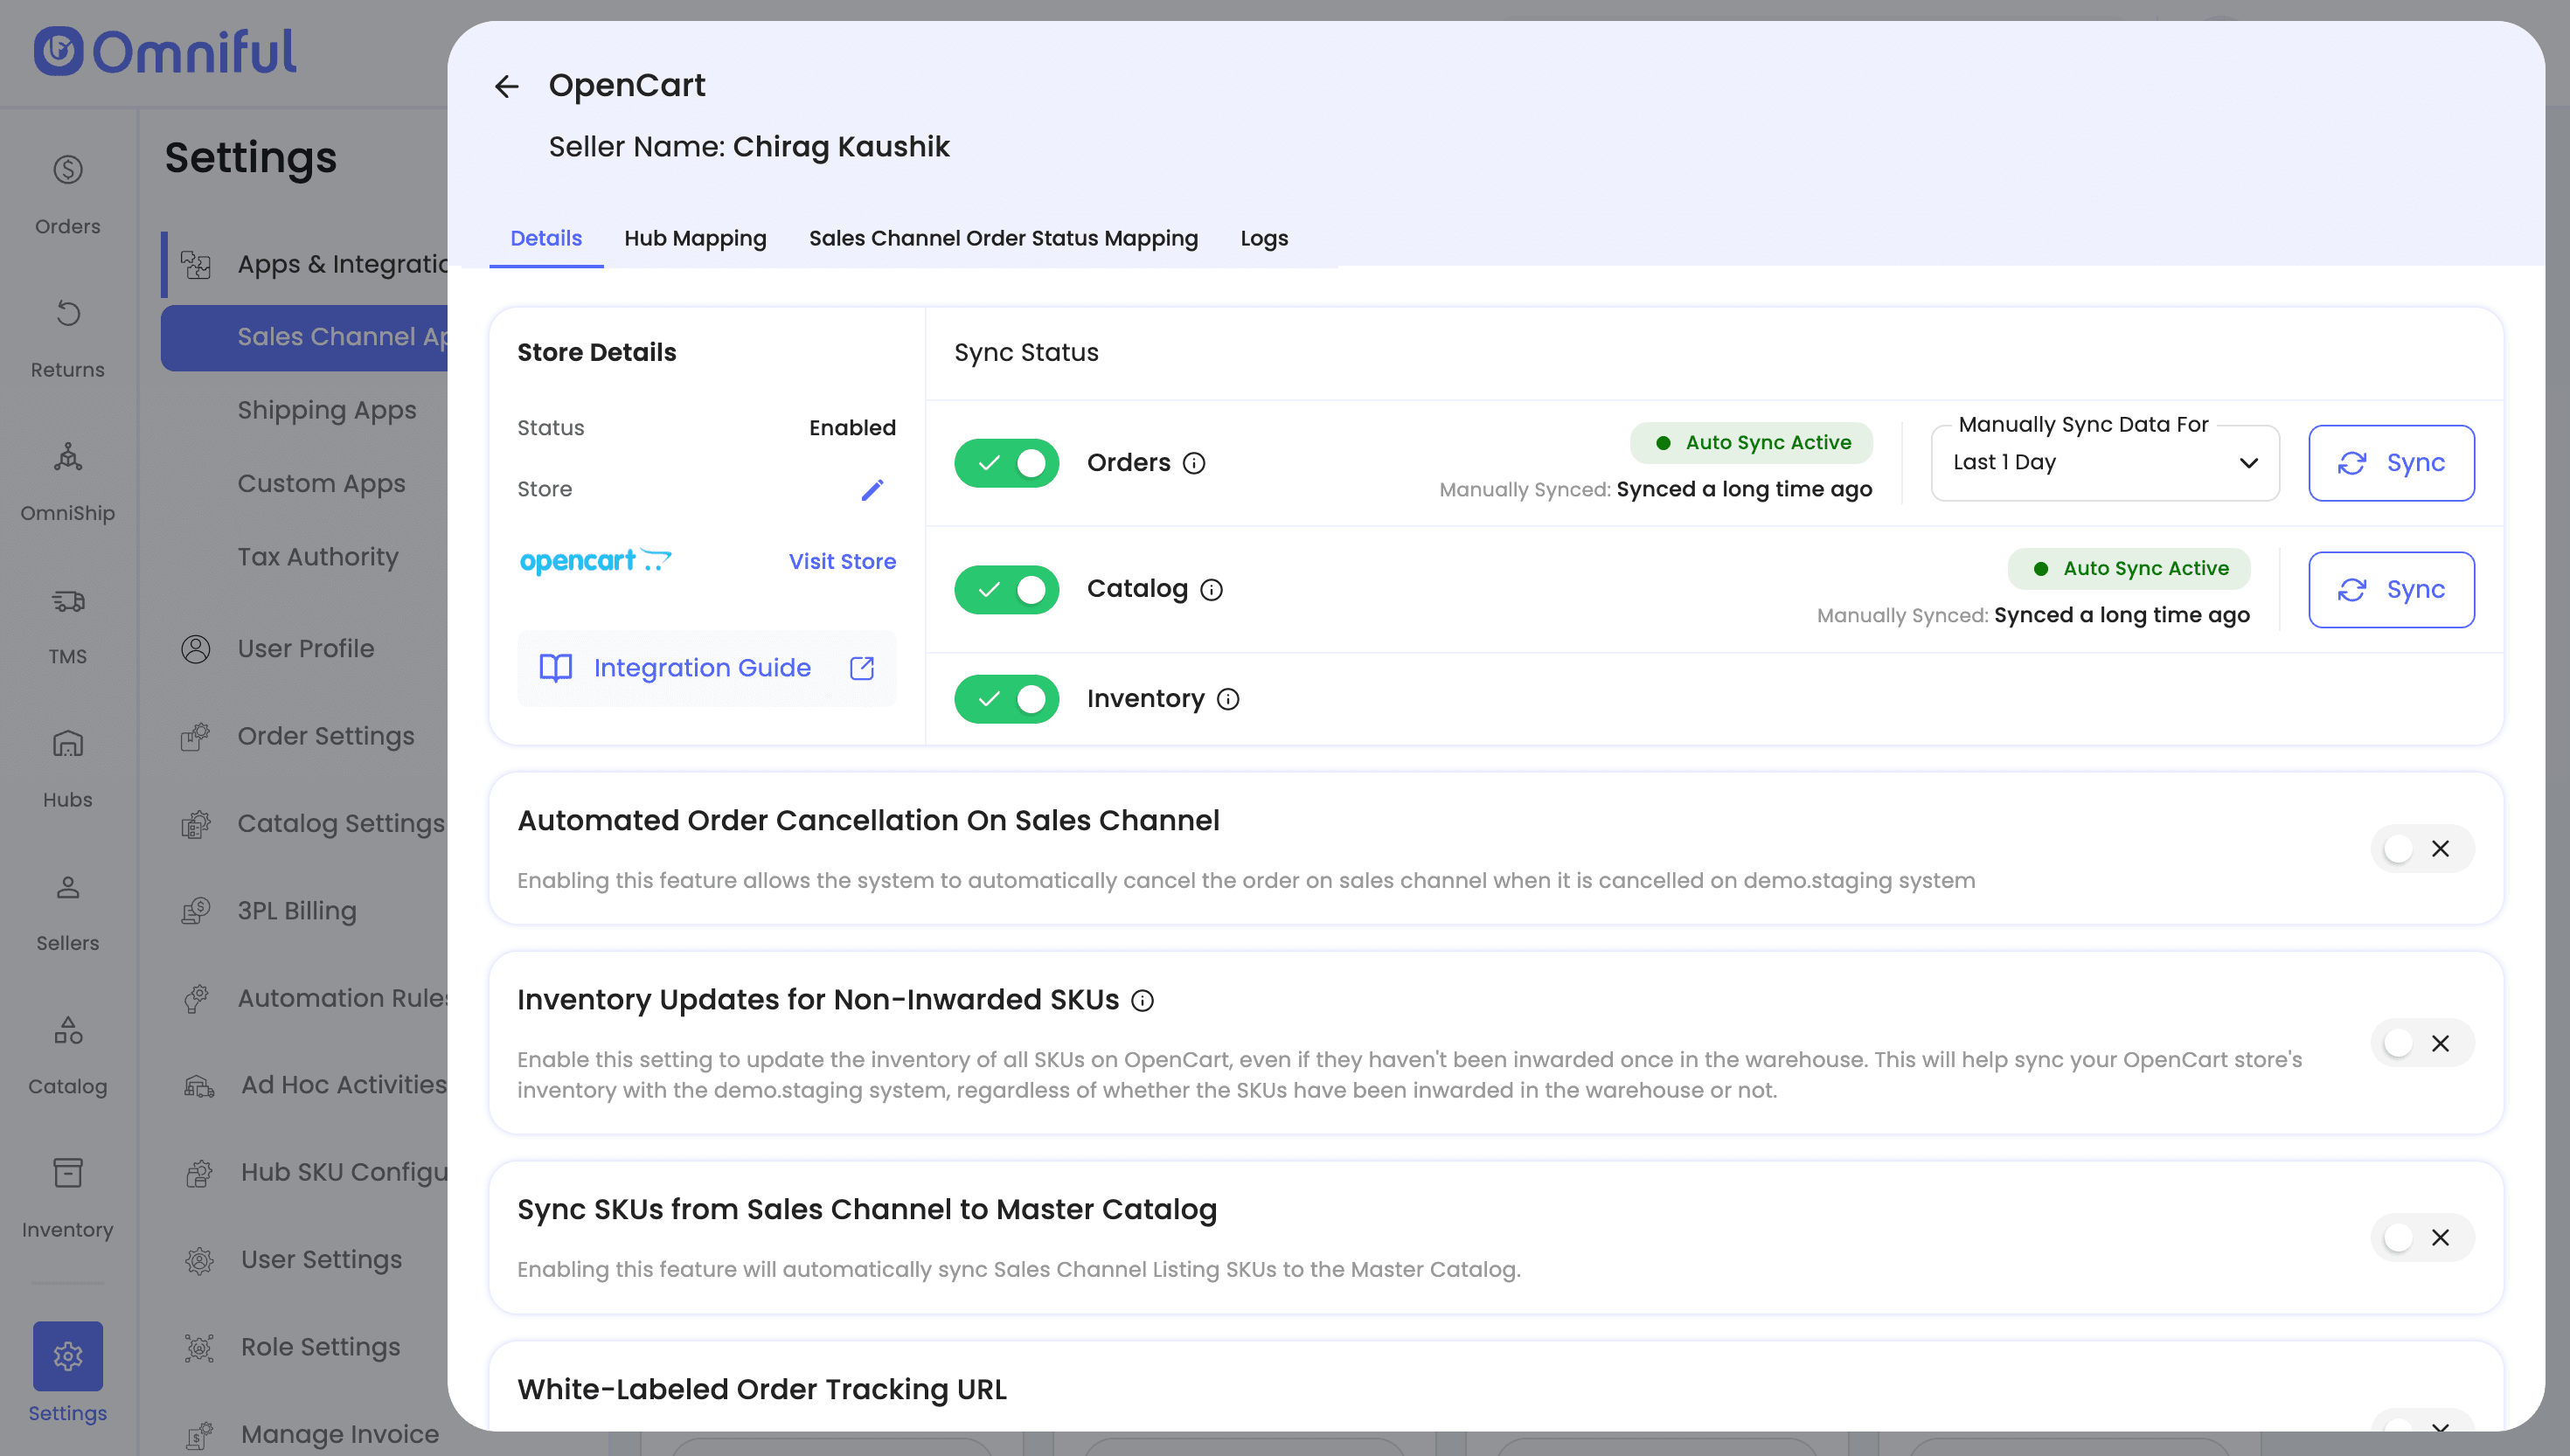This screenshot has height=1456, width=2570.
Task: Enable Automated Order Cancellation toggle
Action: click(x=2421, y=849)
